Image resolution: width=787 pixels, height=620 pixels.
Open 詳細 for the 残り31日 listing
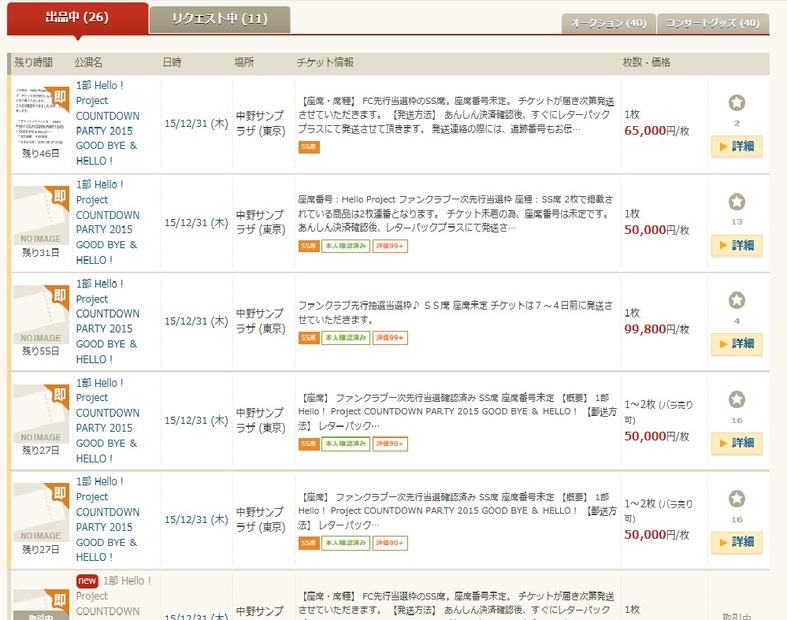[x=736, y=245]
